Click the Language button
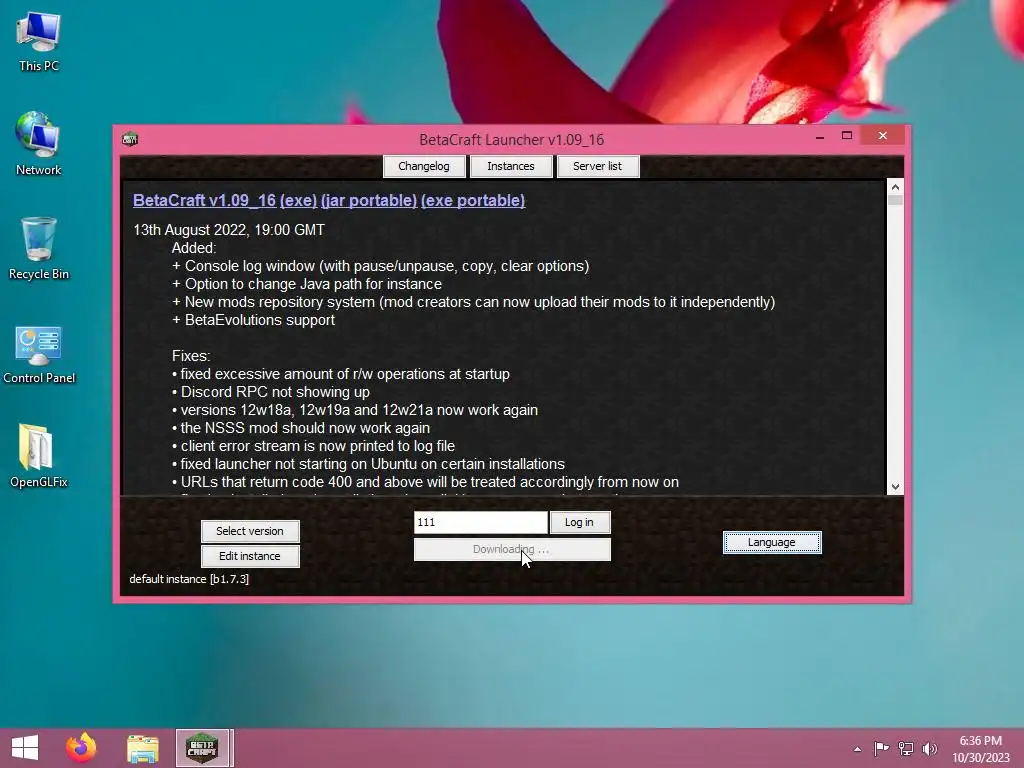 click(772, 542)
